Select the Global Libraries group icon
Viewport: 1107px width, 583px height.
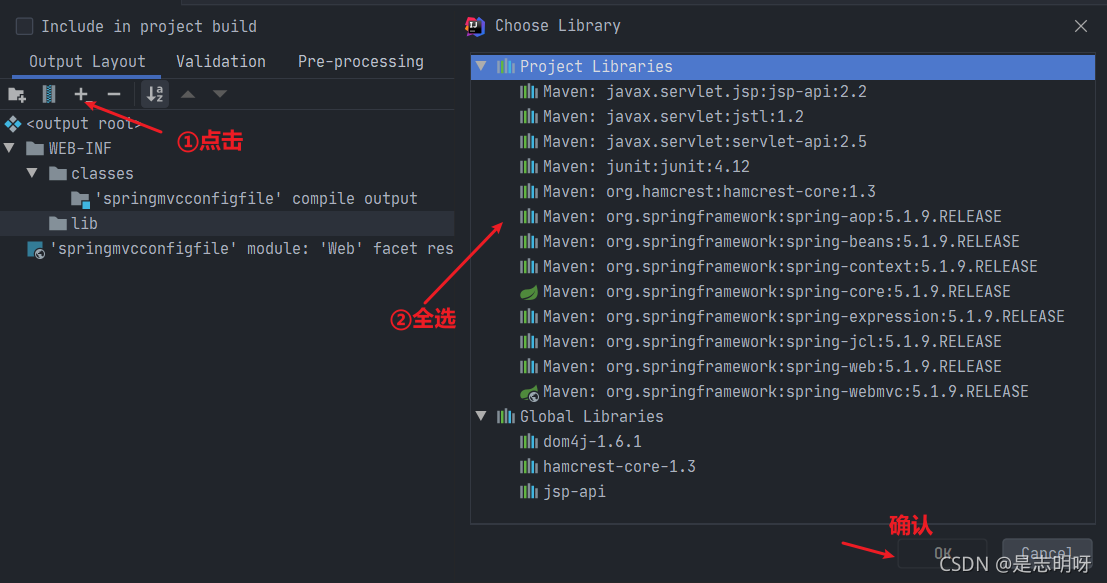(505, 416)
